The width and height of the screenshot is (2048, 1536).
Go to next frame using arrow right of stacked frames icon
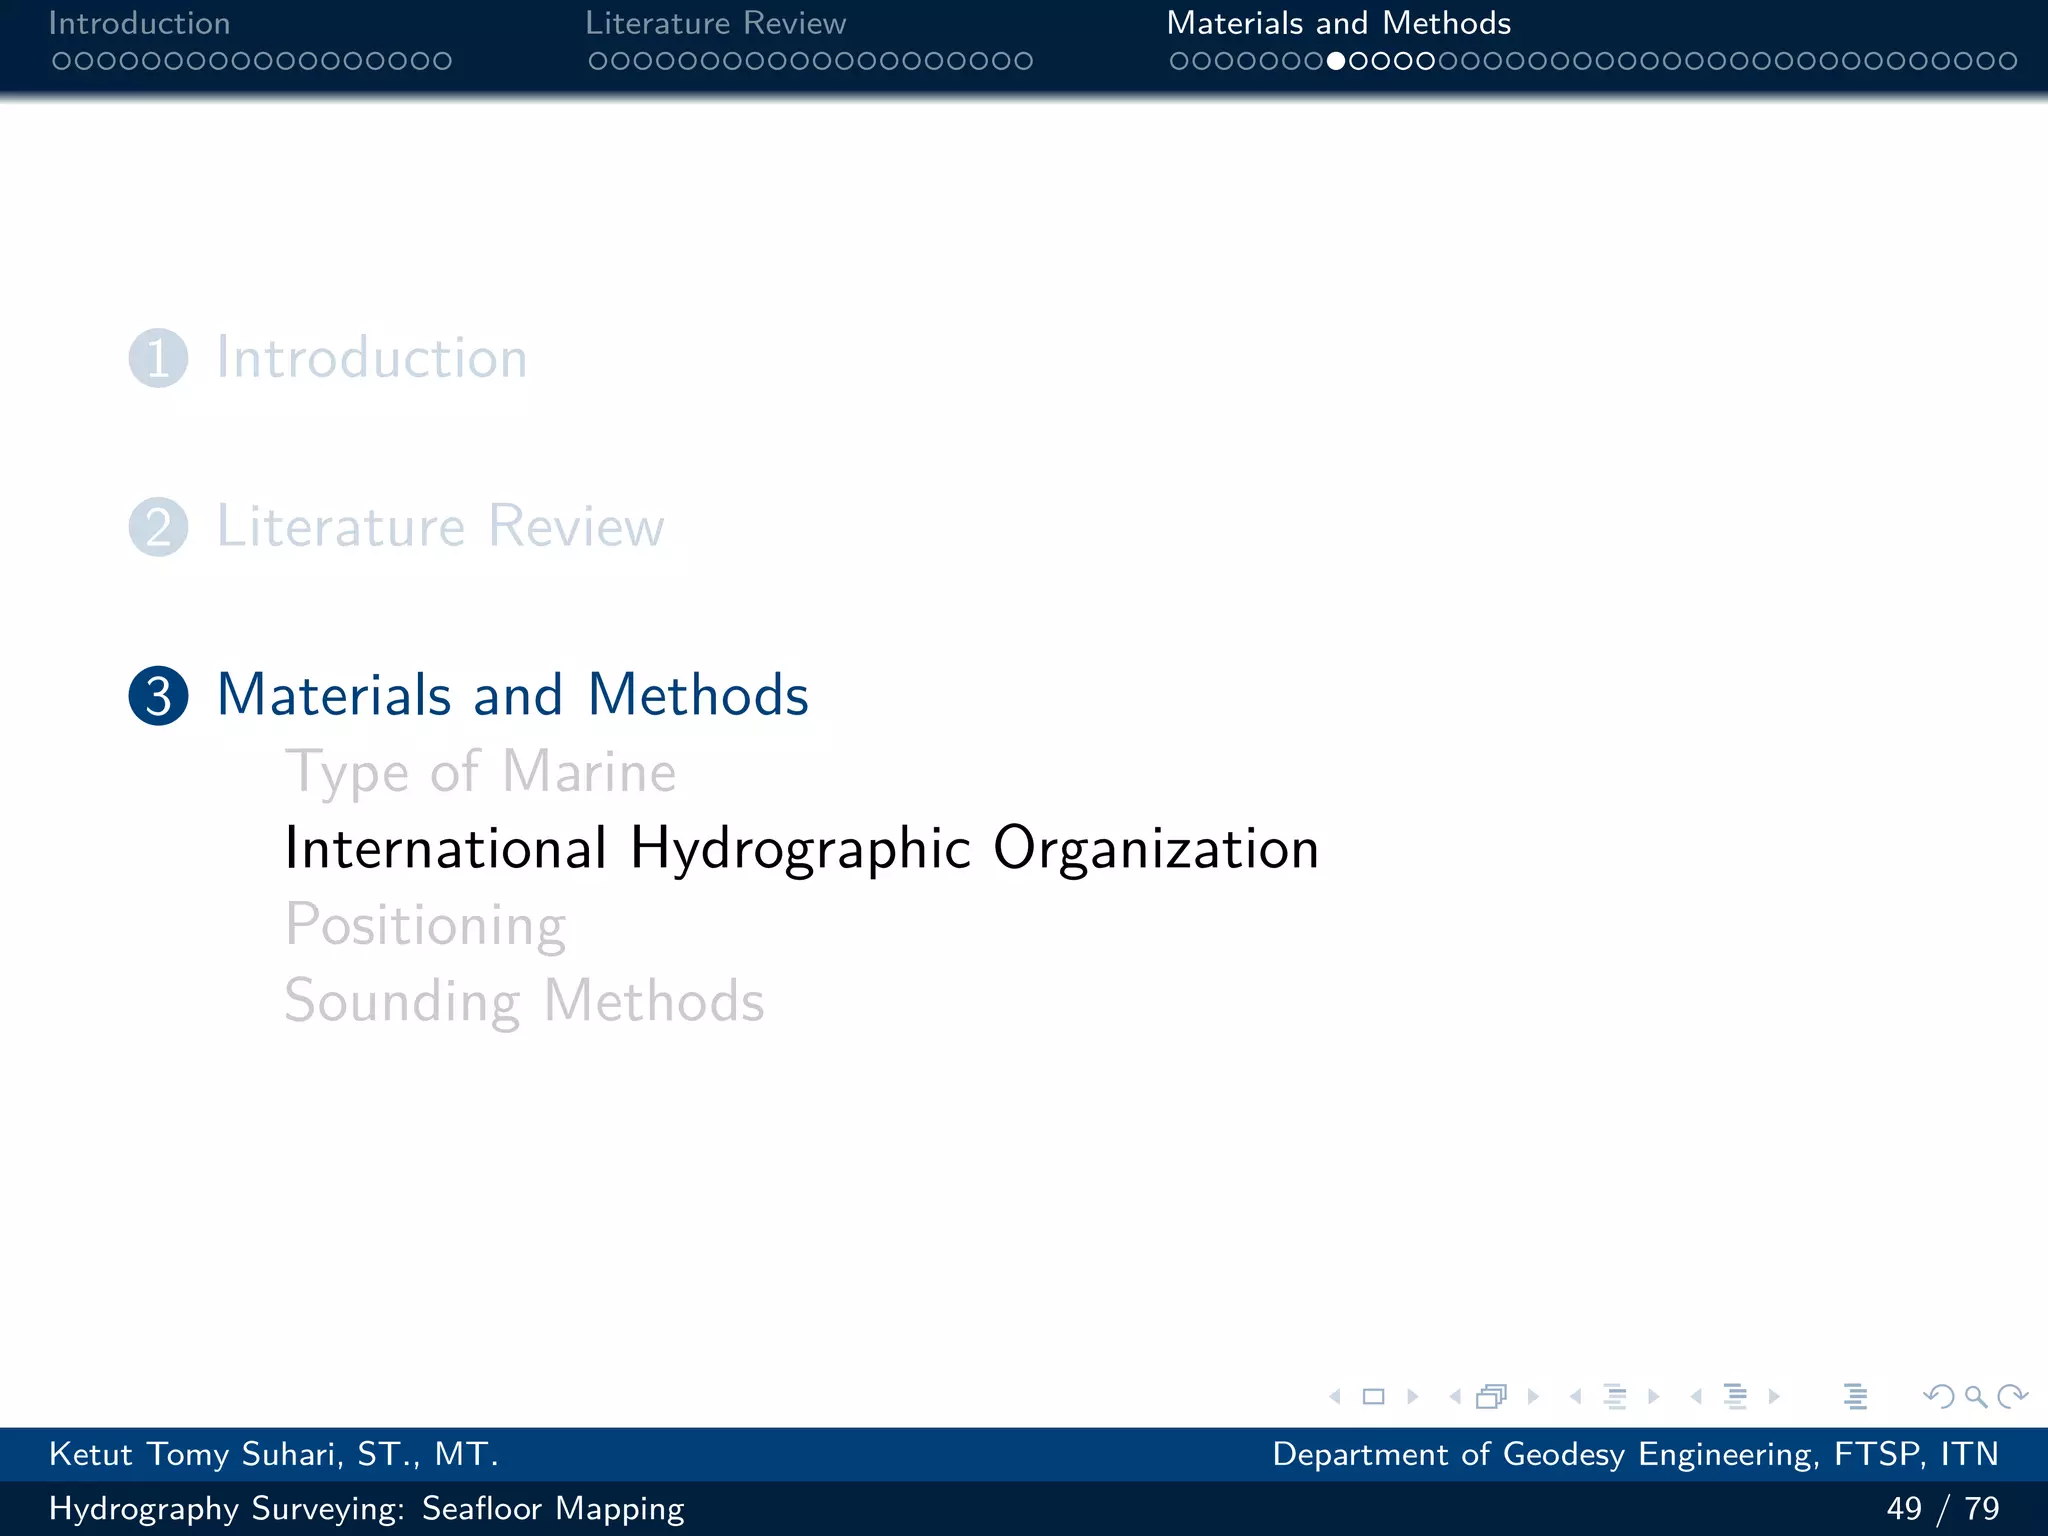pos(1532,1396)
